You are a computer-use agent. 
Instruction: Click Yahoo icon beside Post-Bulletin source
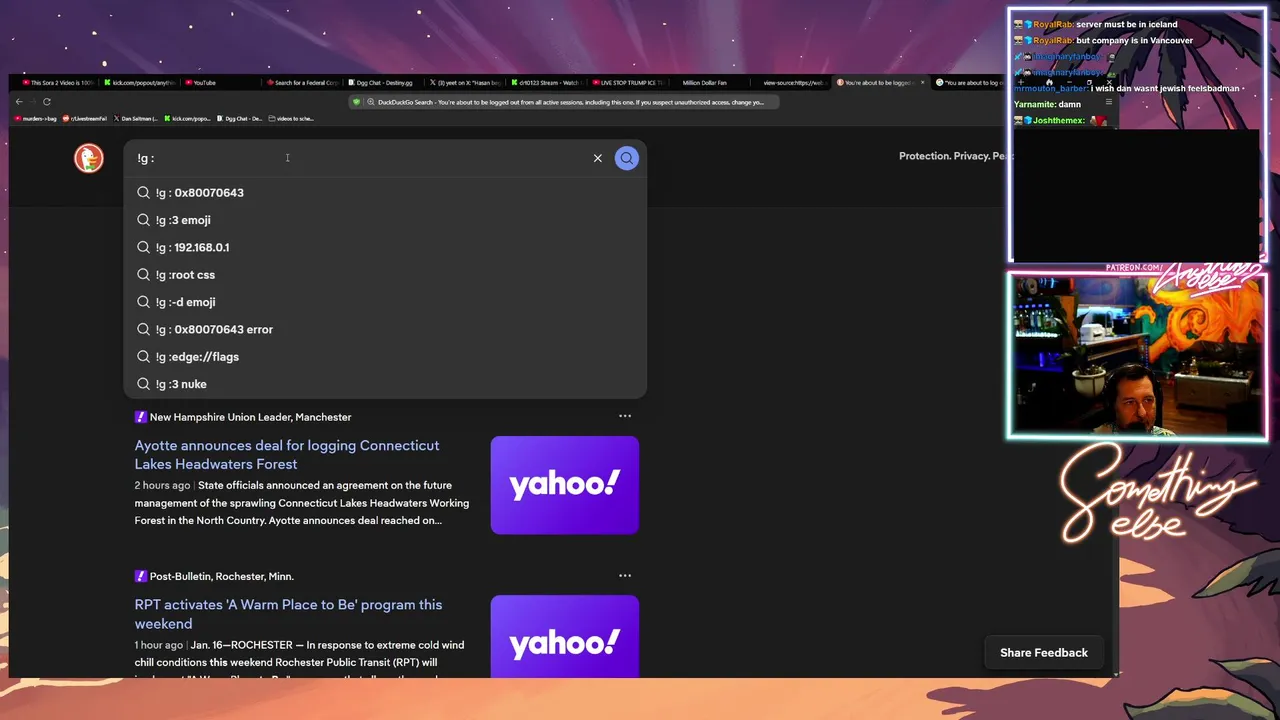[x=141, y=576]
